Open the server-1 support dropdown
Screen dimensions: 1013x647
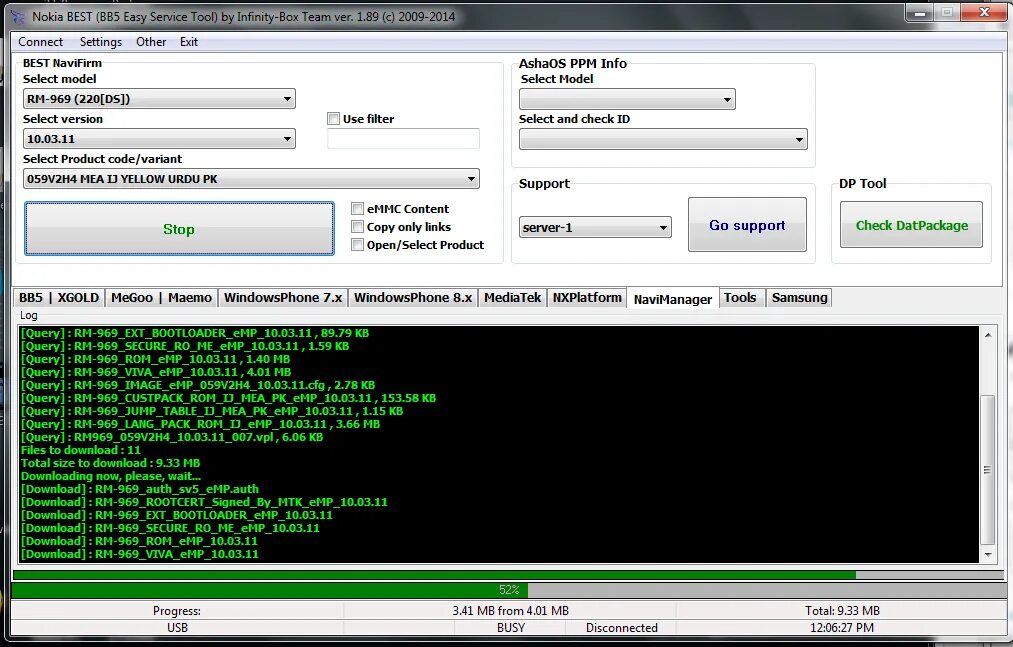coord(595,228)
